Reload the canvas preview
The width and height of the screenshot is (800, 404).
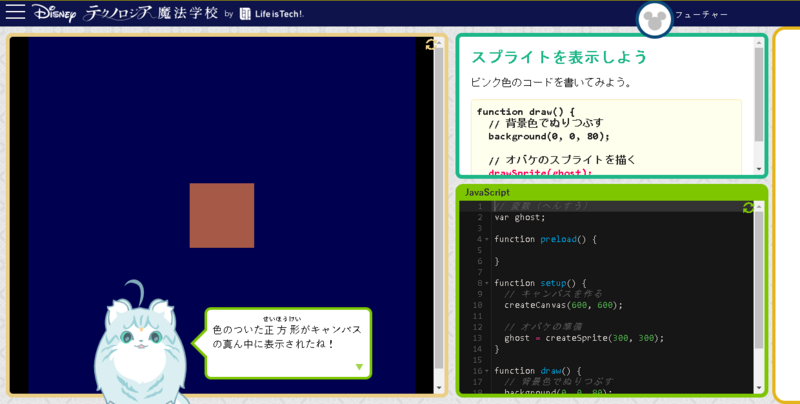(x=430, y=44)
